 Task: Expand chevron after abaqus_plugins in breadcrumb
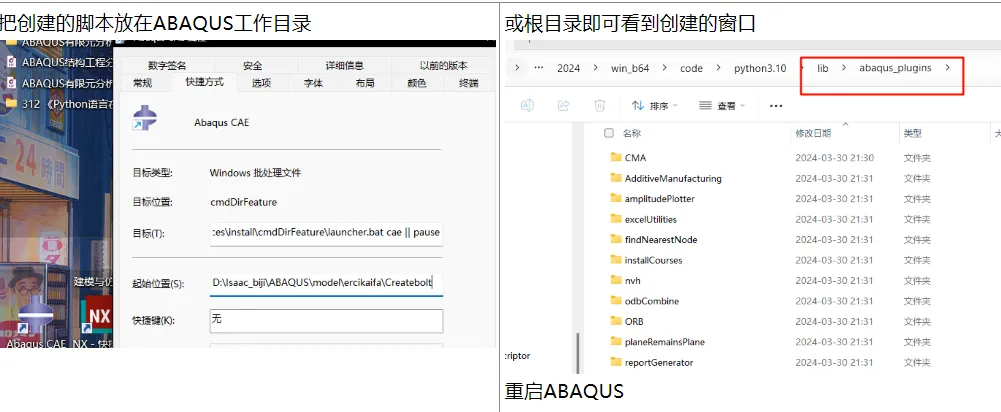(x=947, y=68)
